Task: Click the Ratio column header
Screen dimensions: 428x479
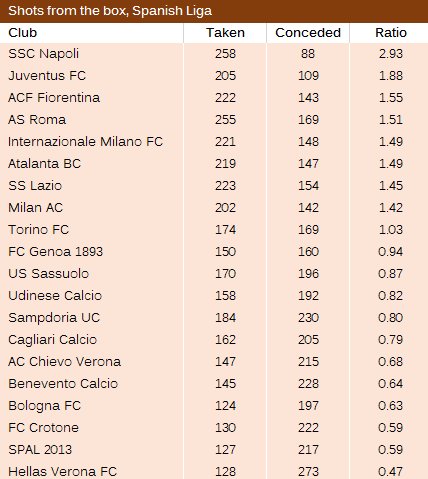Action: point(391,33)
